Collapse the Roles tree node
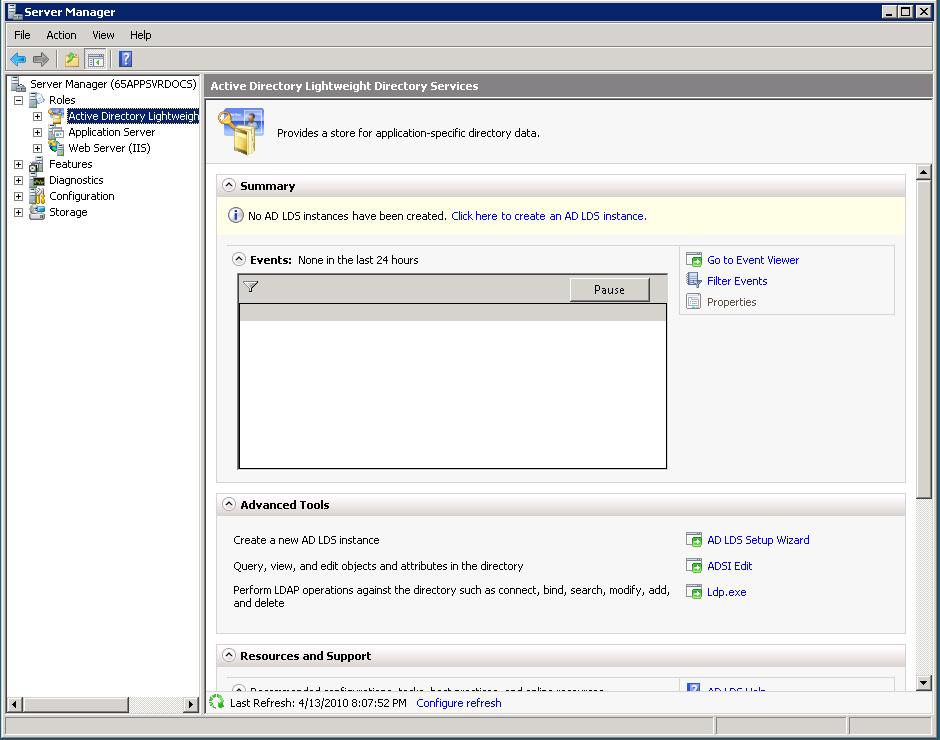This screenshot has height=740, width=940. tap(18, 100)
